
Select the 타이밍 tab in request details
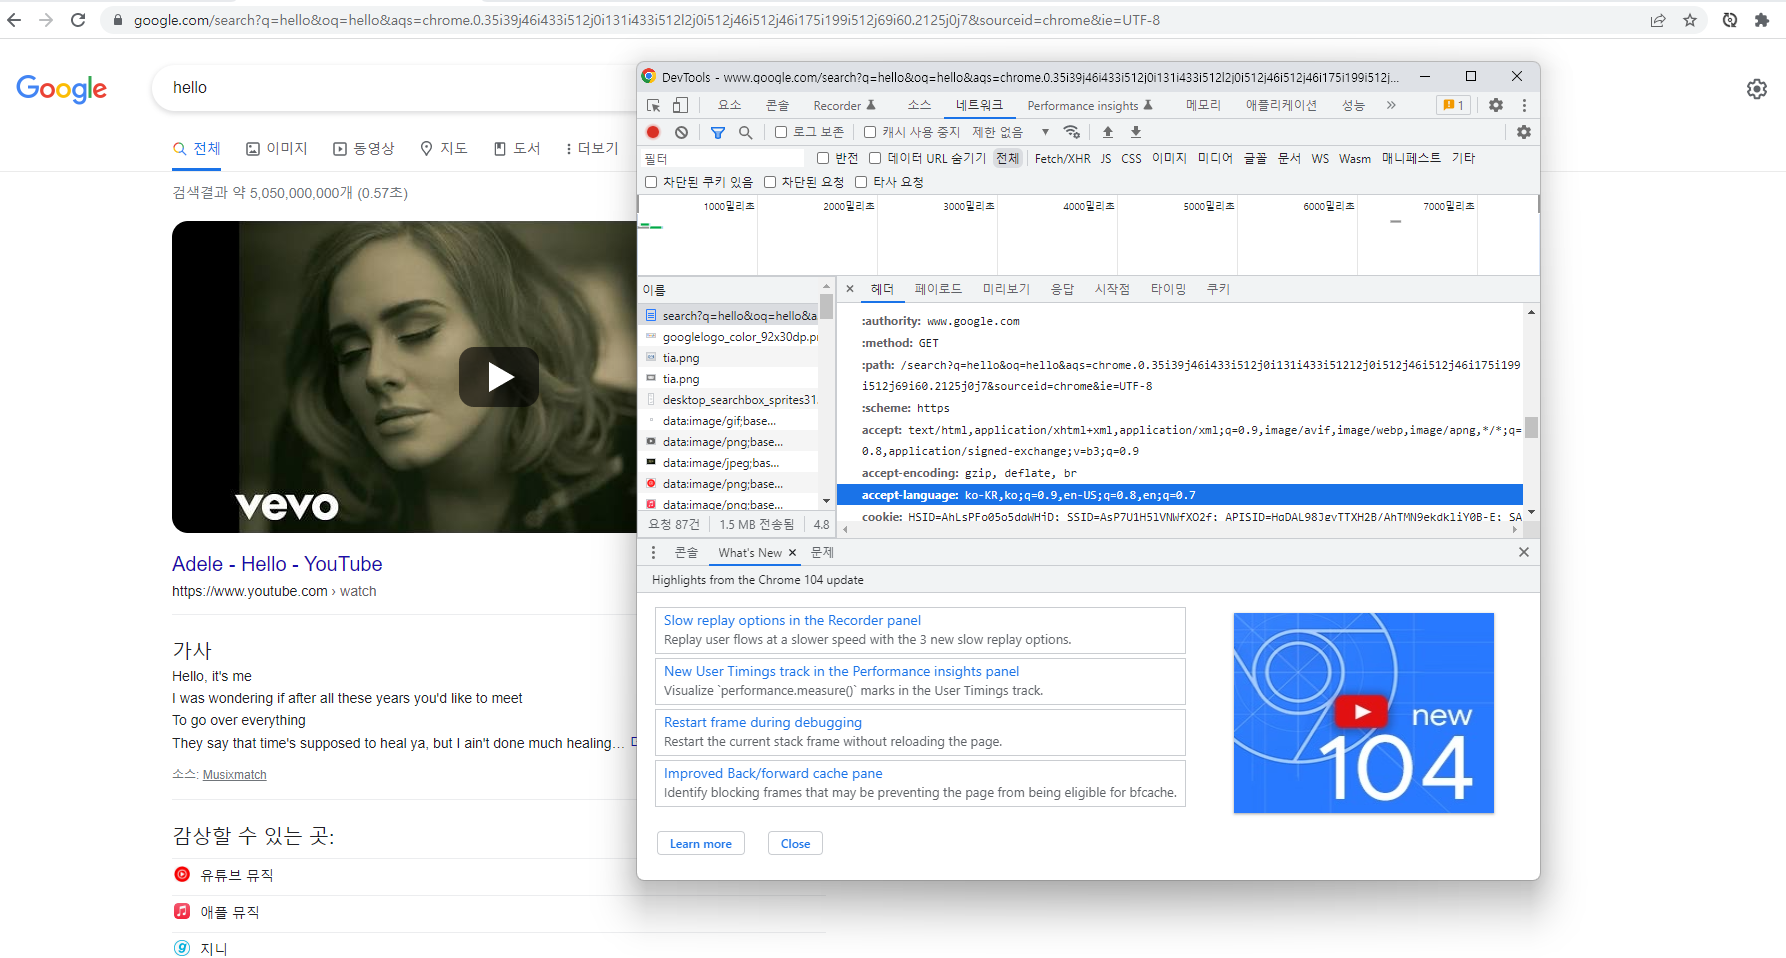1168,289
